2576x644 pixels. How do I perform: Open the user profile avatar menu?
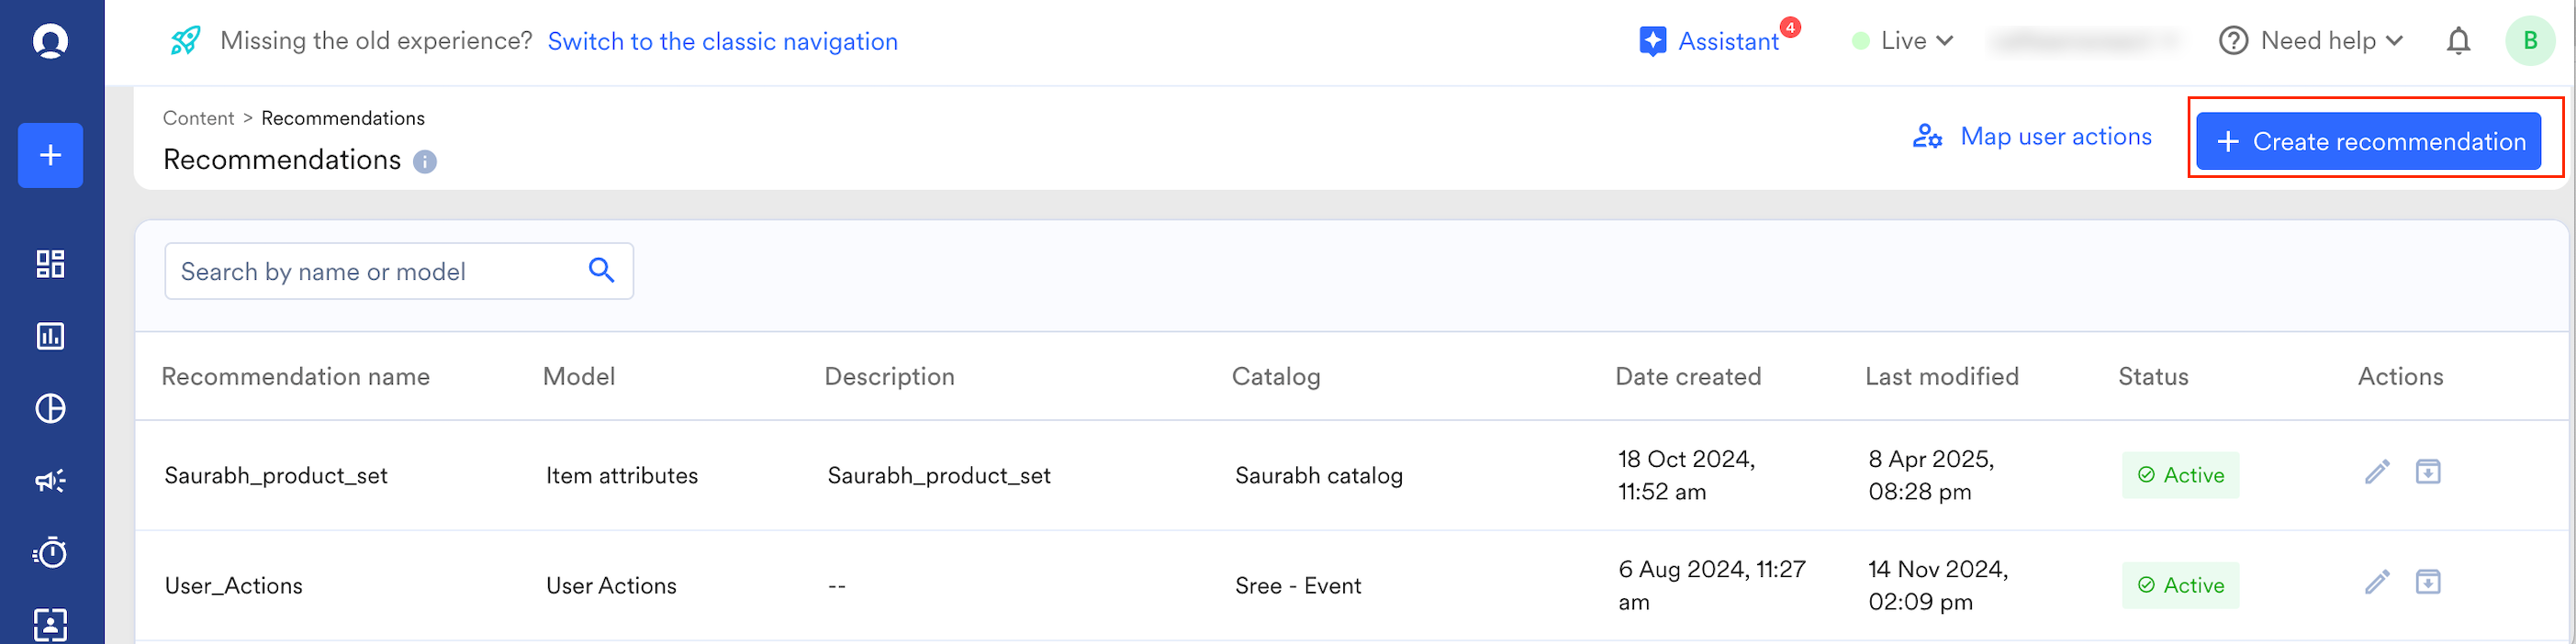pos(2530,41)
